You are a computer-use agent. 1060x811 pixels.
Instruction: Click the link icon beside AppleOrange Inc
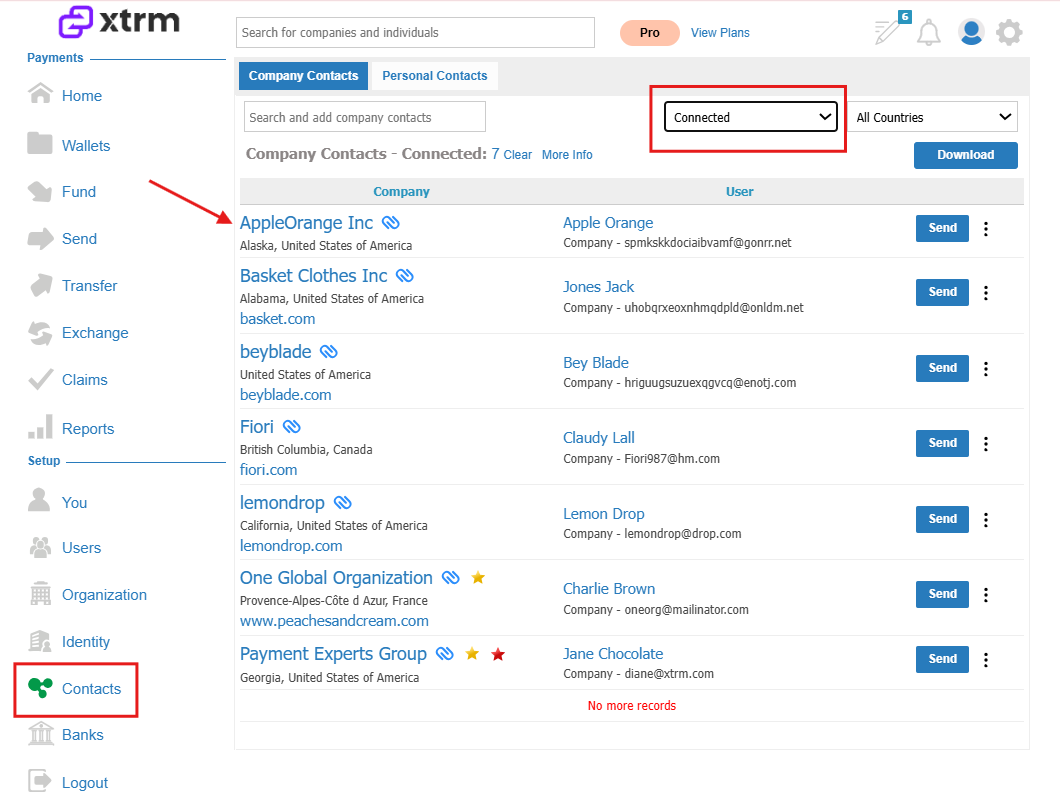click(x=391, y=222)
